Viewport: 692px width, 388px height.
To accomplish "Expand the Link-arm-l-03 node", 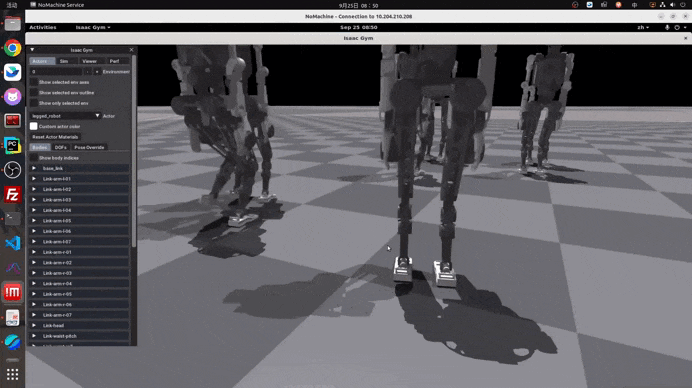I will 34,200.
